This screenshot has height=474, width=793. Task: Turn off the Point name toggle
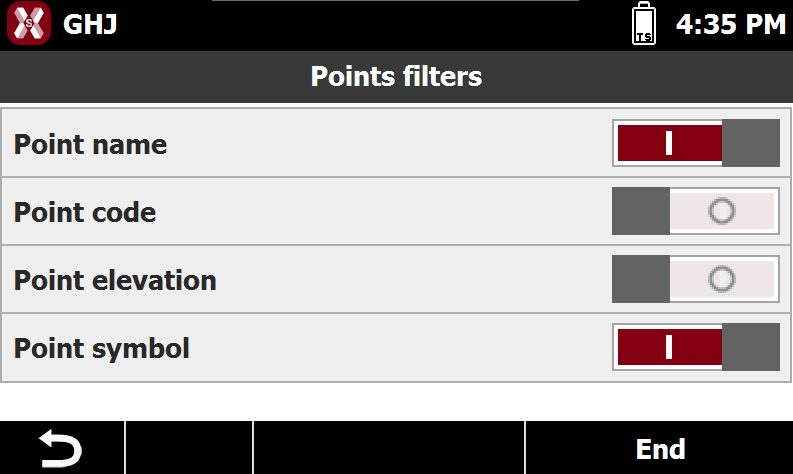click(x=696, y=143)
